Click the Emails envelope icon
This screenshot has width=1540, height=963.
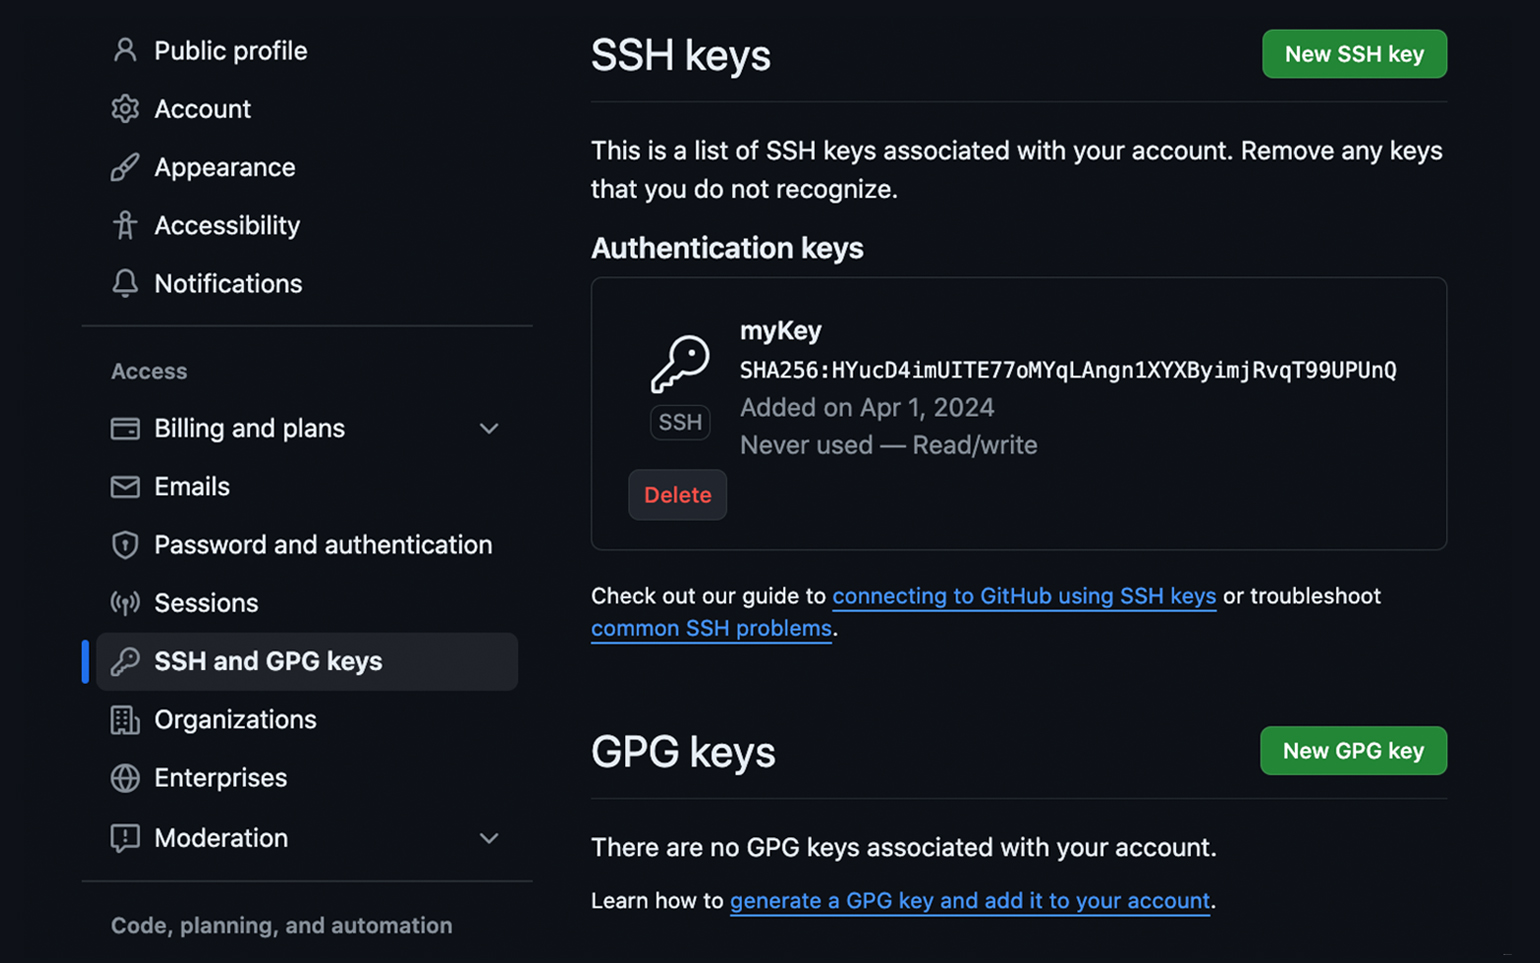point(125,486)
